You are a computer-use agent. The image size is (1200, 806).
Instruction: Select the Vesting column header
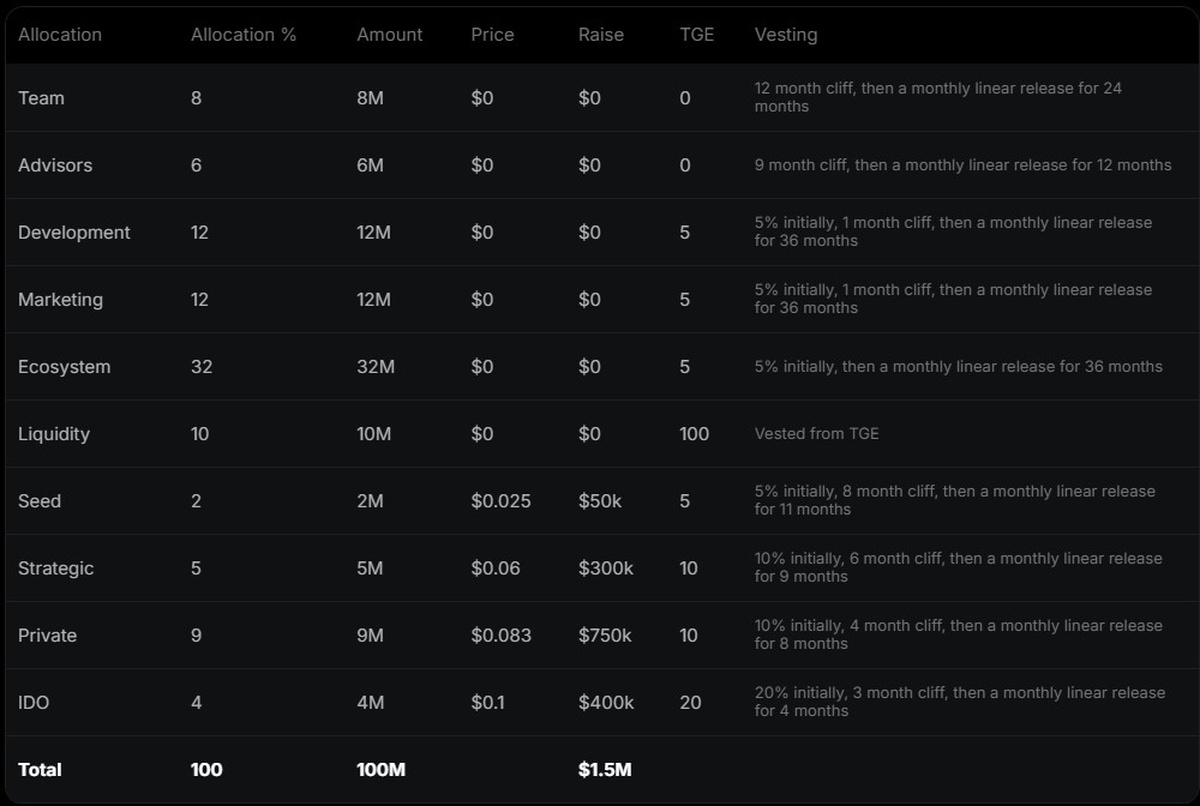point(785,35)
